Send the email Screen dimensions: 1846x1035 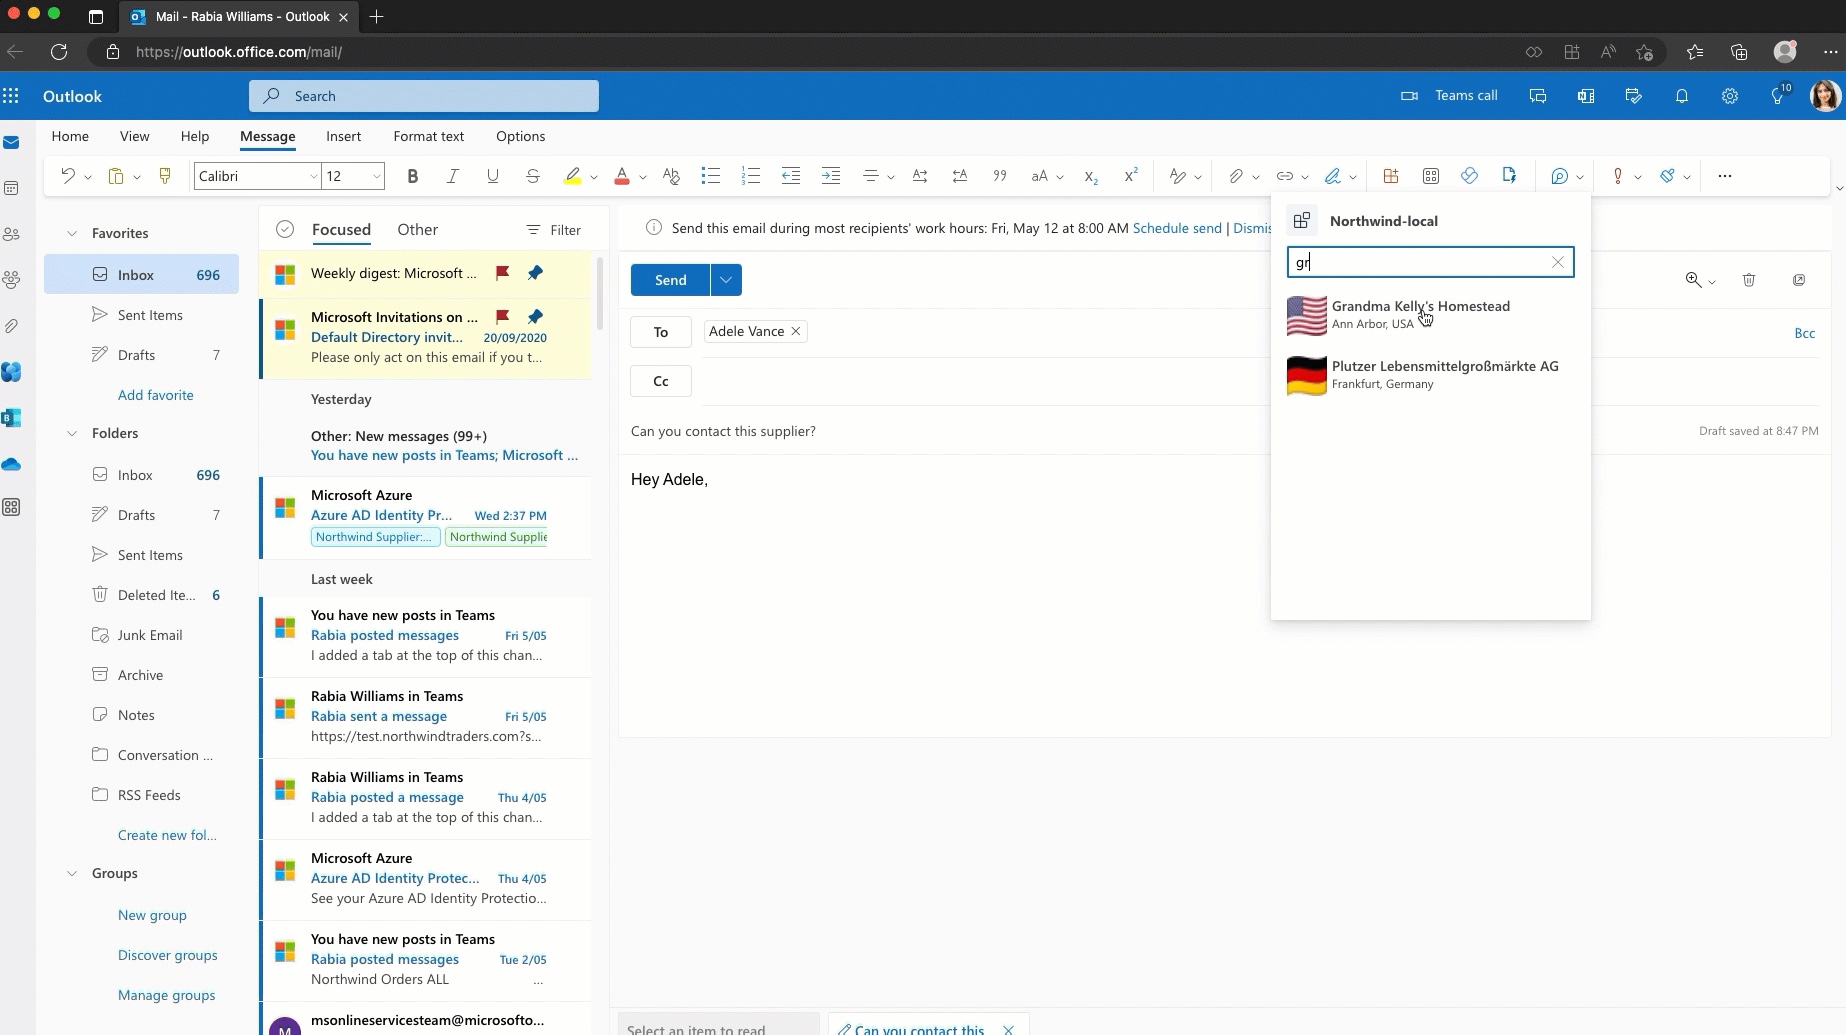click(670, 280)
